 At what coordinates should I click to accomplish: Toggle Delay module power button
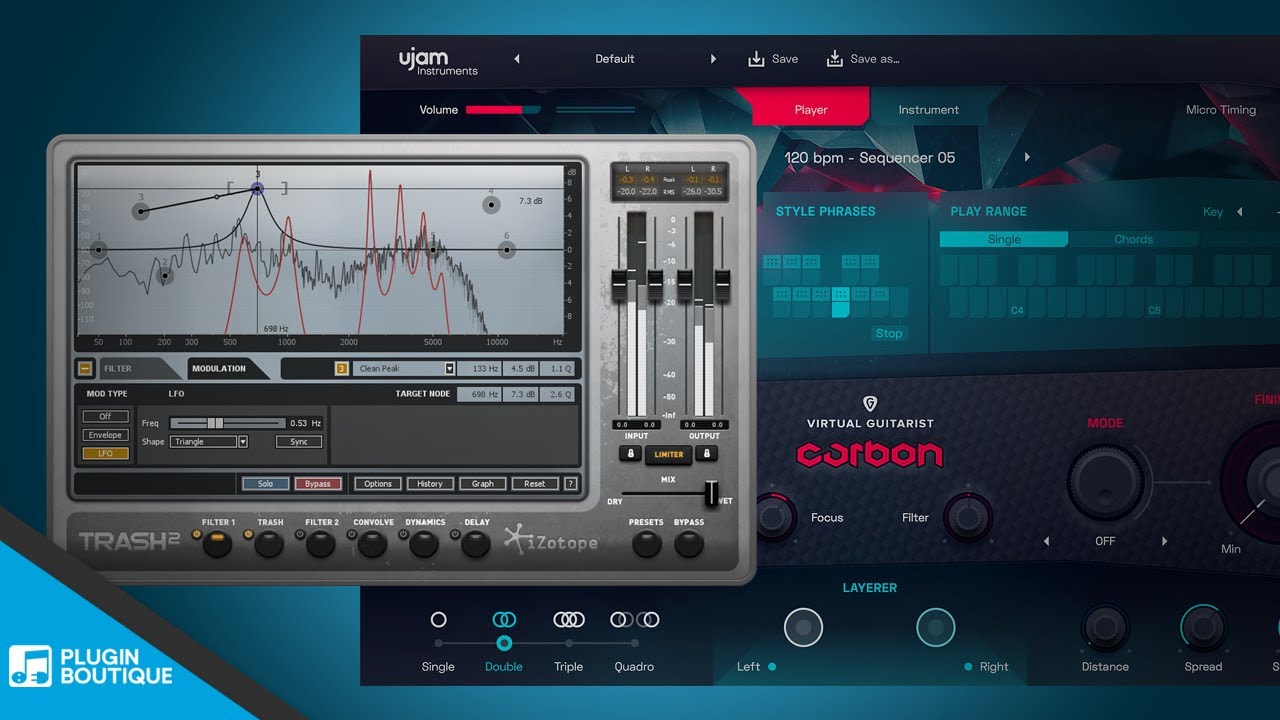click(x=456, y=534)
